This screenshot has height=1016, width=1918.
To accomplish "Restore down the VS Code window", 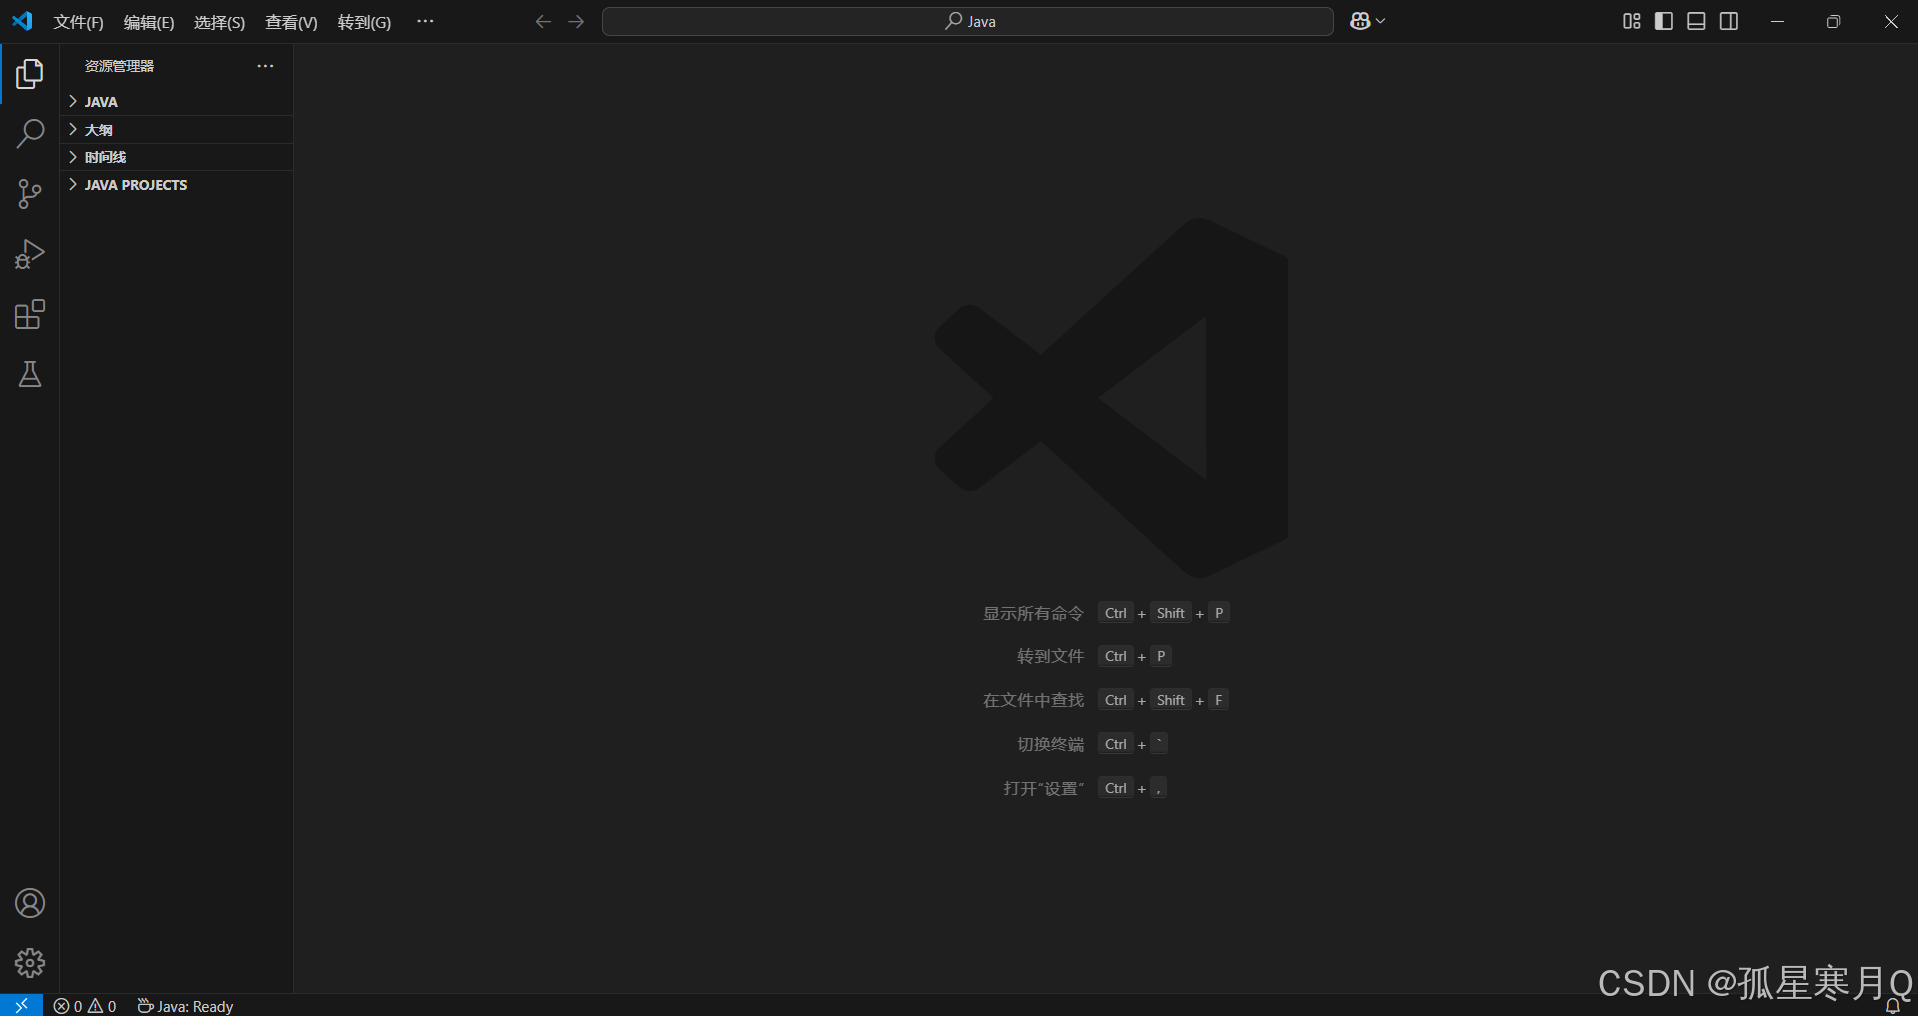I will click(x=1833, y=21).
